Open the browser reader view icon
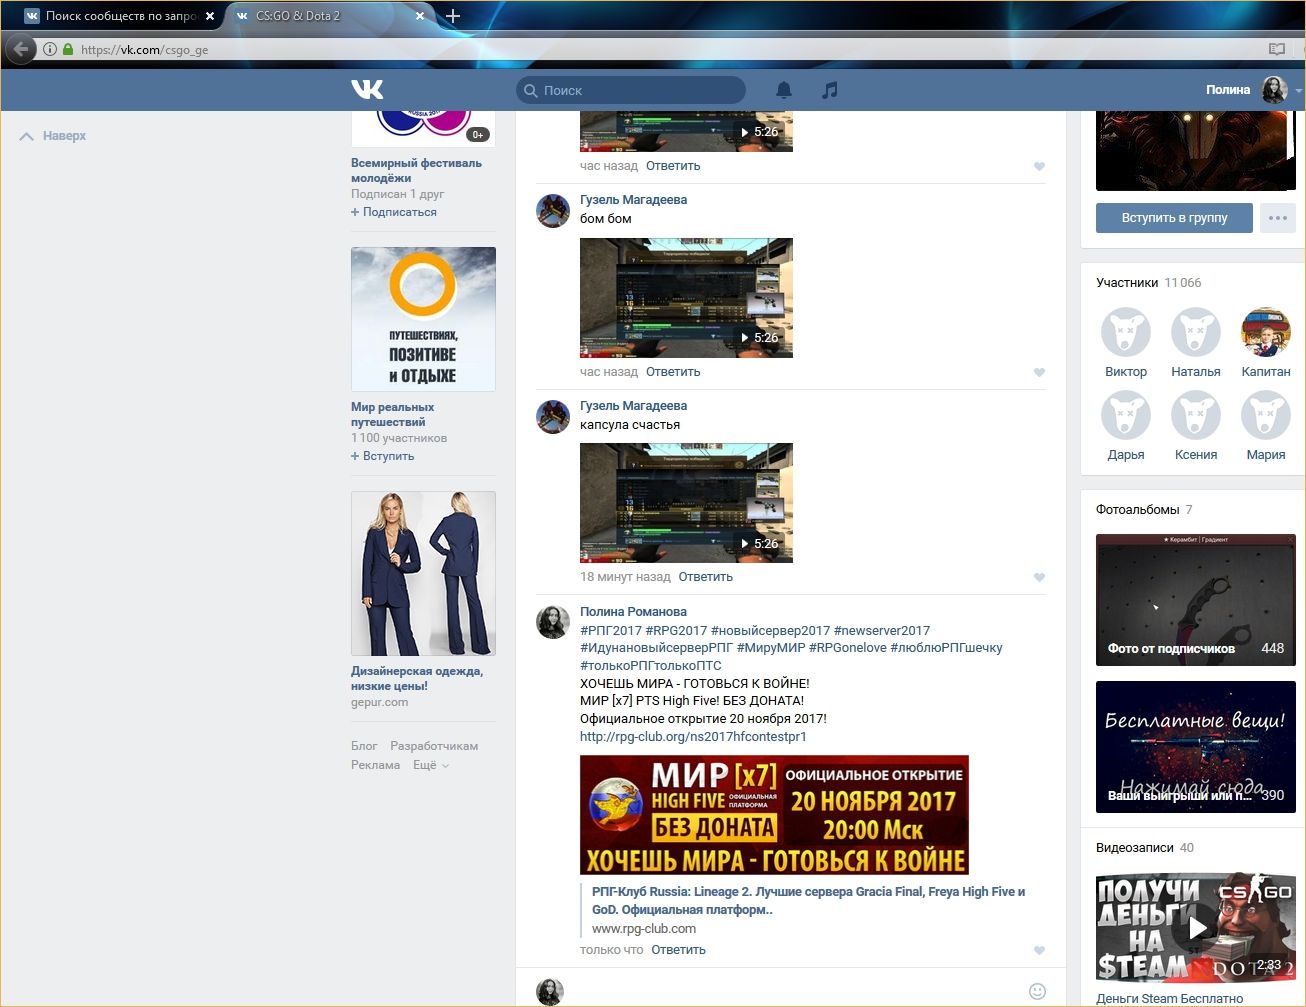1306x1007 pixels. pos(1276,49)
